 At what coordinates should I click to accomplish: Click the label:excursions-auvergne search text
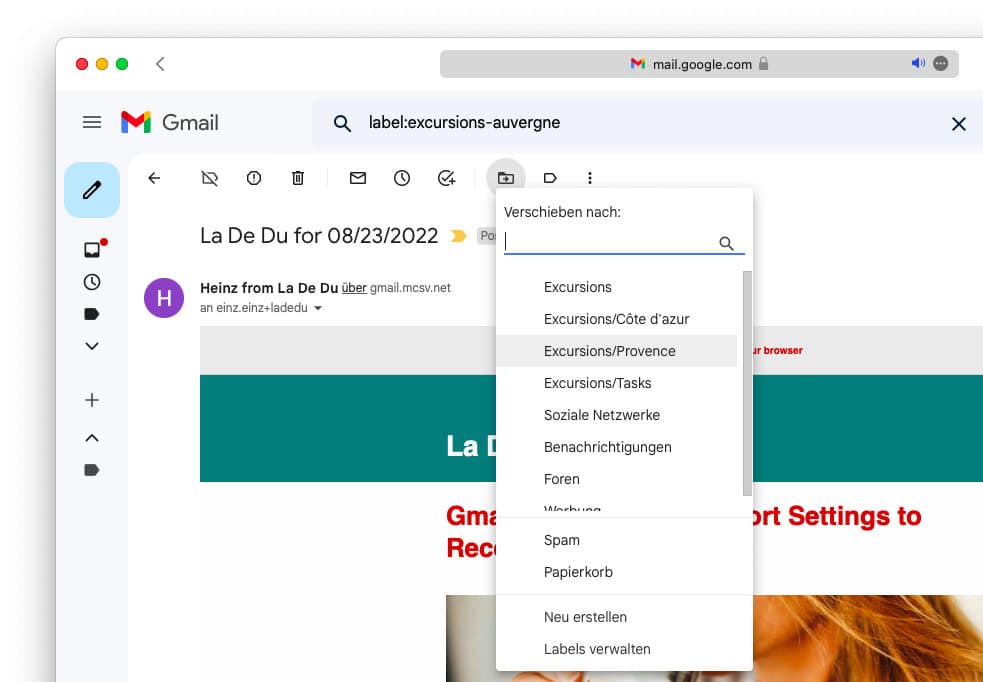tap(465, 122)
